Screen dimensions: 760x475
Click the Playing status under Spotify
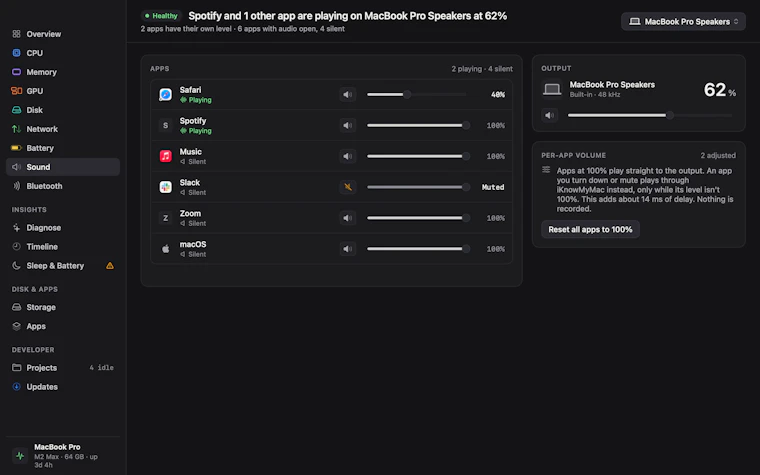click(x=196, y=131)
